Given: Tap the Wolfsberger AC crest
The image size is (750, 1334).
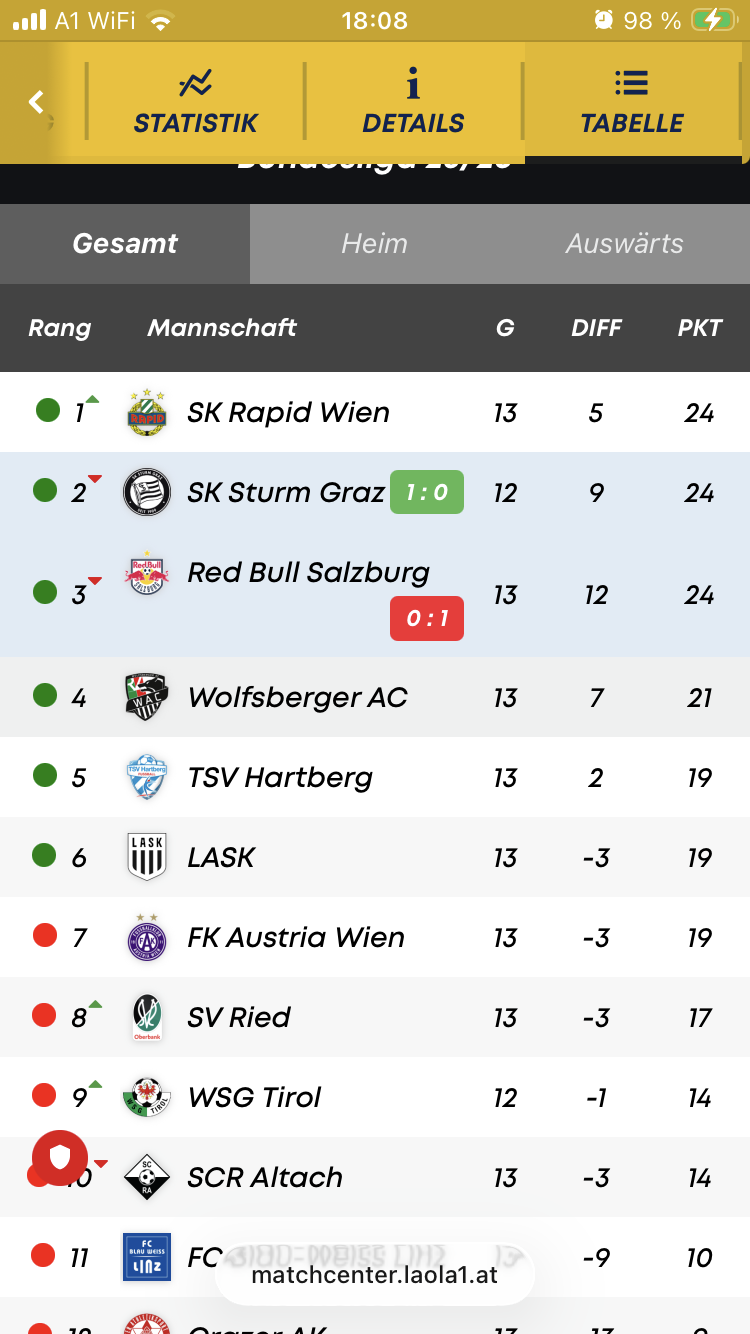Looking at the screenshot, I should click(x=147, y=697).
